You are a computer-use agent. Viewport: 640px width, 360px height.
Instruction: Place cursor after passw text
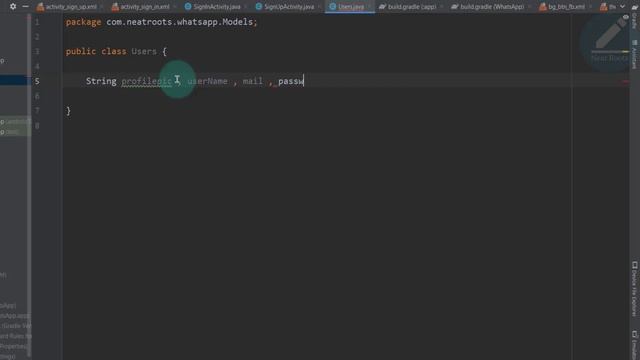[x=304, y=81]
